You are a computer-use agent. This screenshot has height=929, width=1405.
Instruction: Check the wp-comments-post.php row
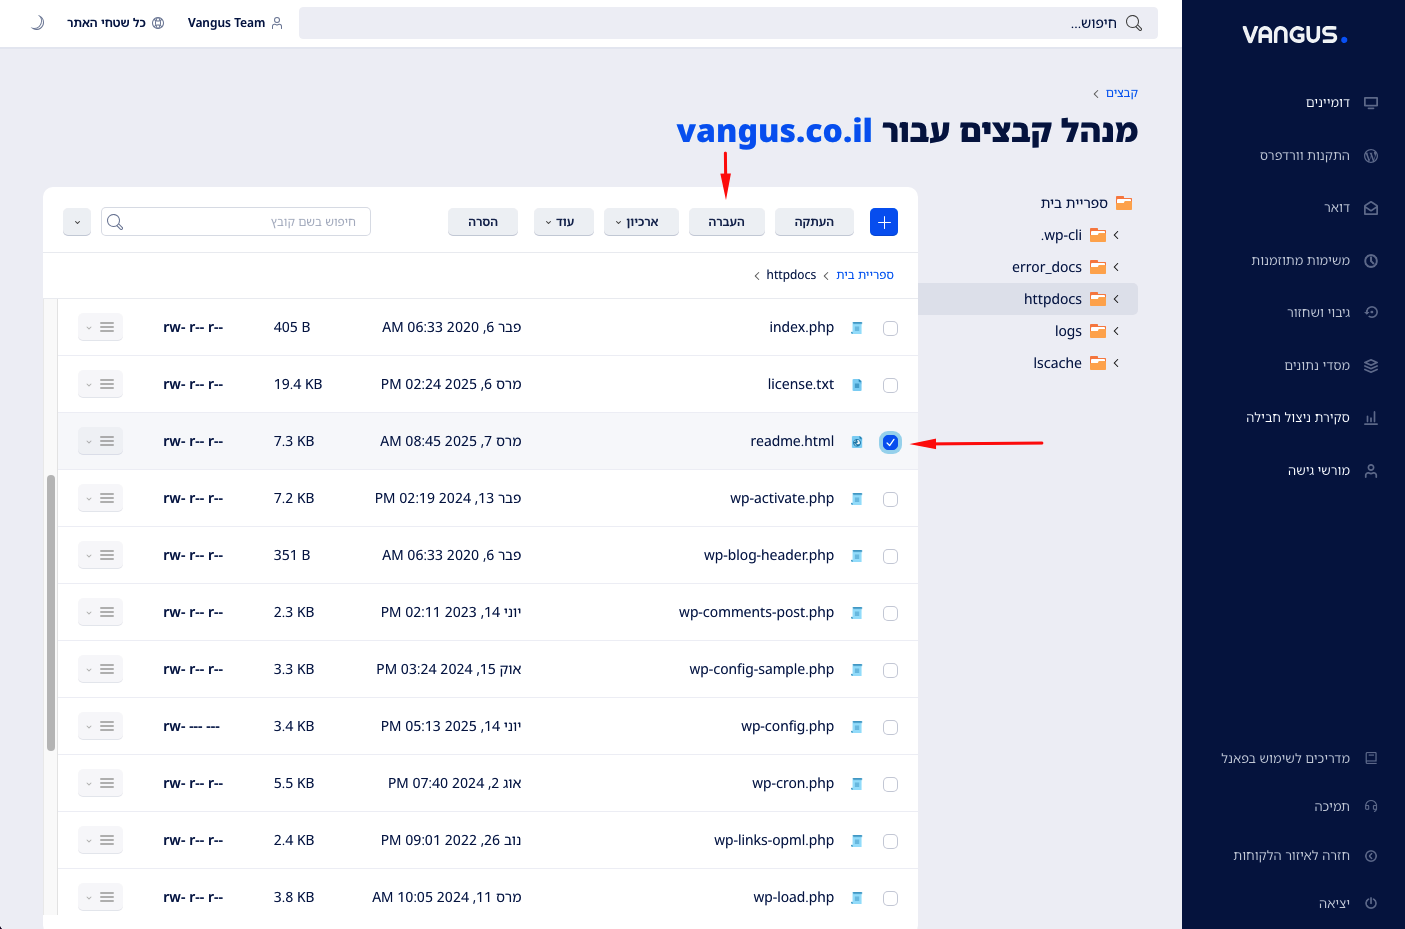click(890, 613)
